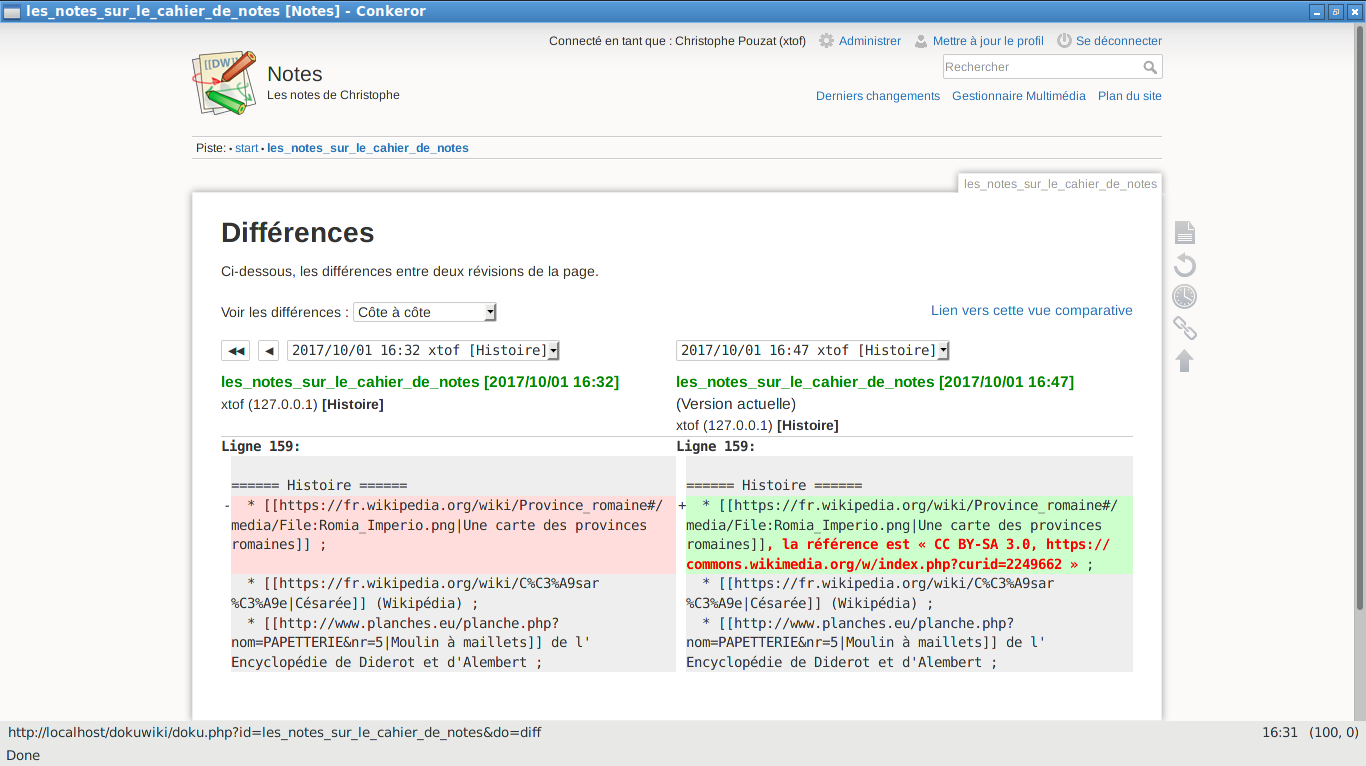Open Derniers changements menu item

pyautogui.click(x=877, y=96)
